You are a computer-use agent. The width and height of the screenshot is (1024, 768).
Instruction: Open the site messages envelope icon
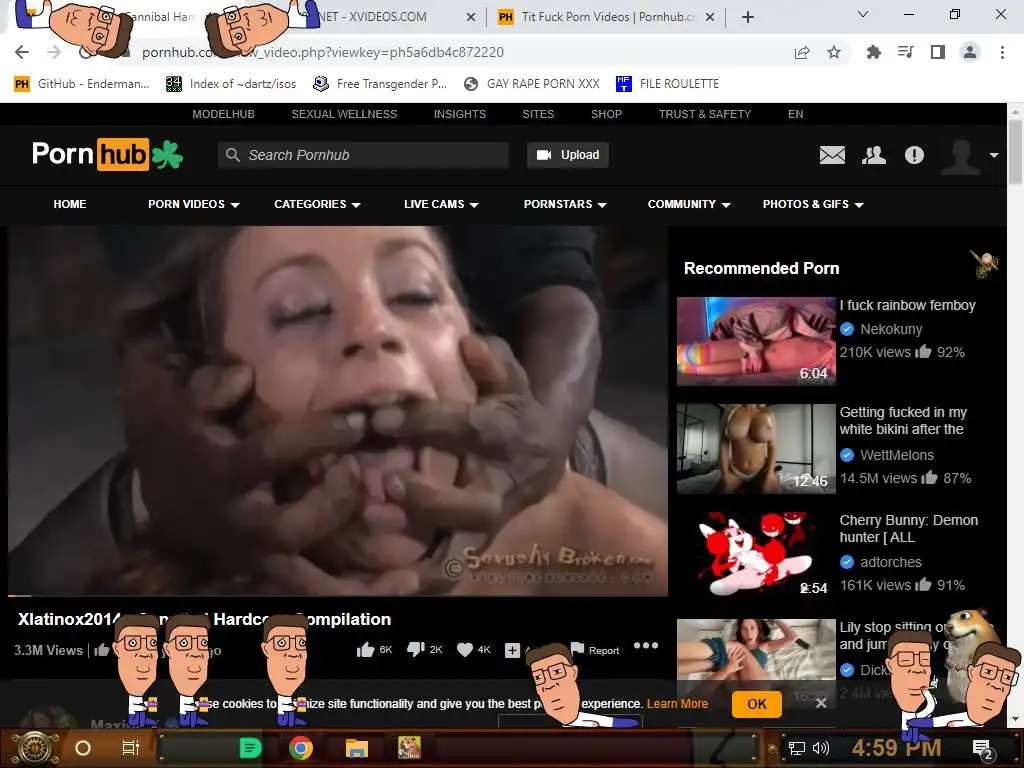tap(832, 155)
